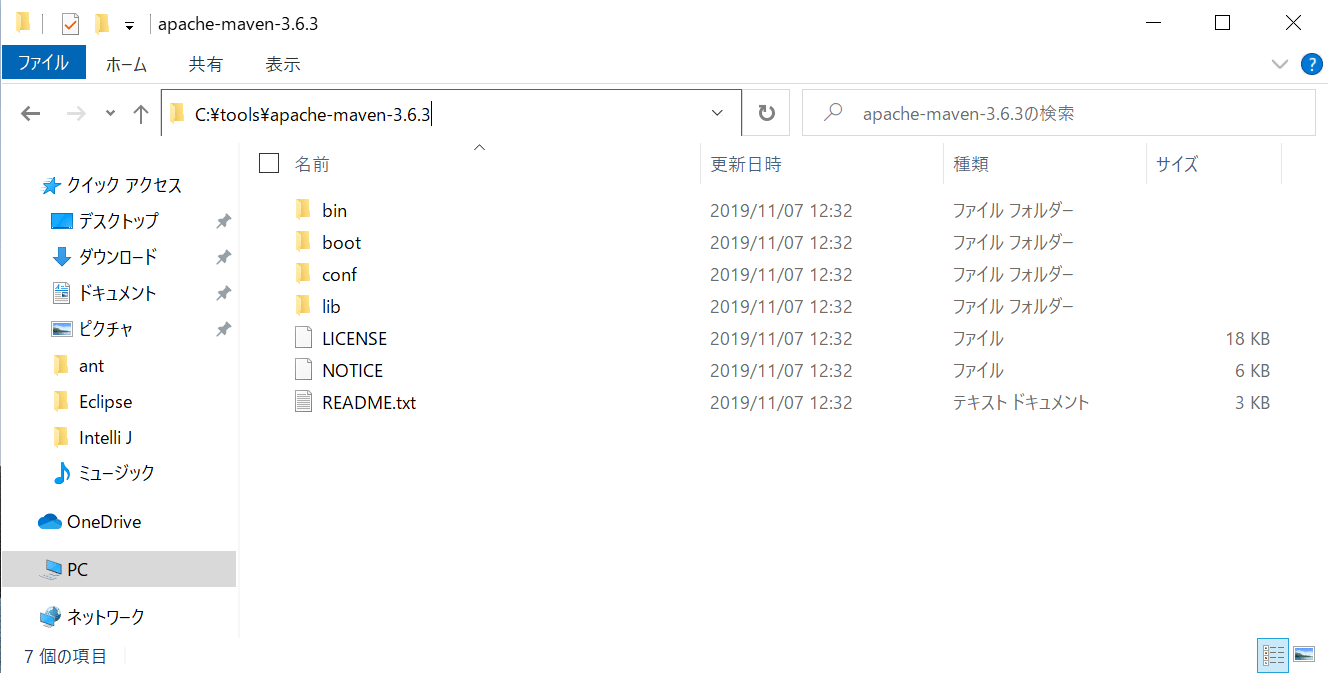Click the NOTICE file icon
This screenshot has height=673, width=1329.
[304, 370]
